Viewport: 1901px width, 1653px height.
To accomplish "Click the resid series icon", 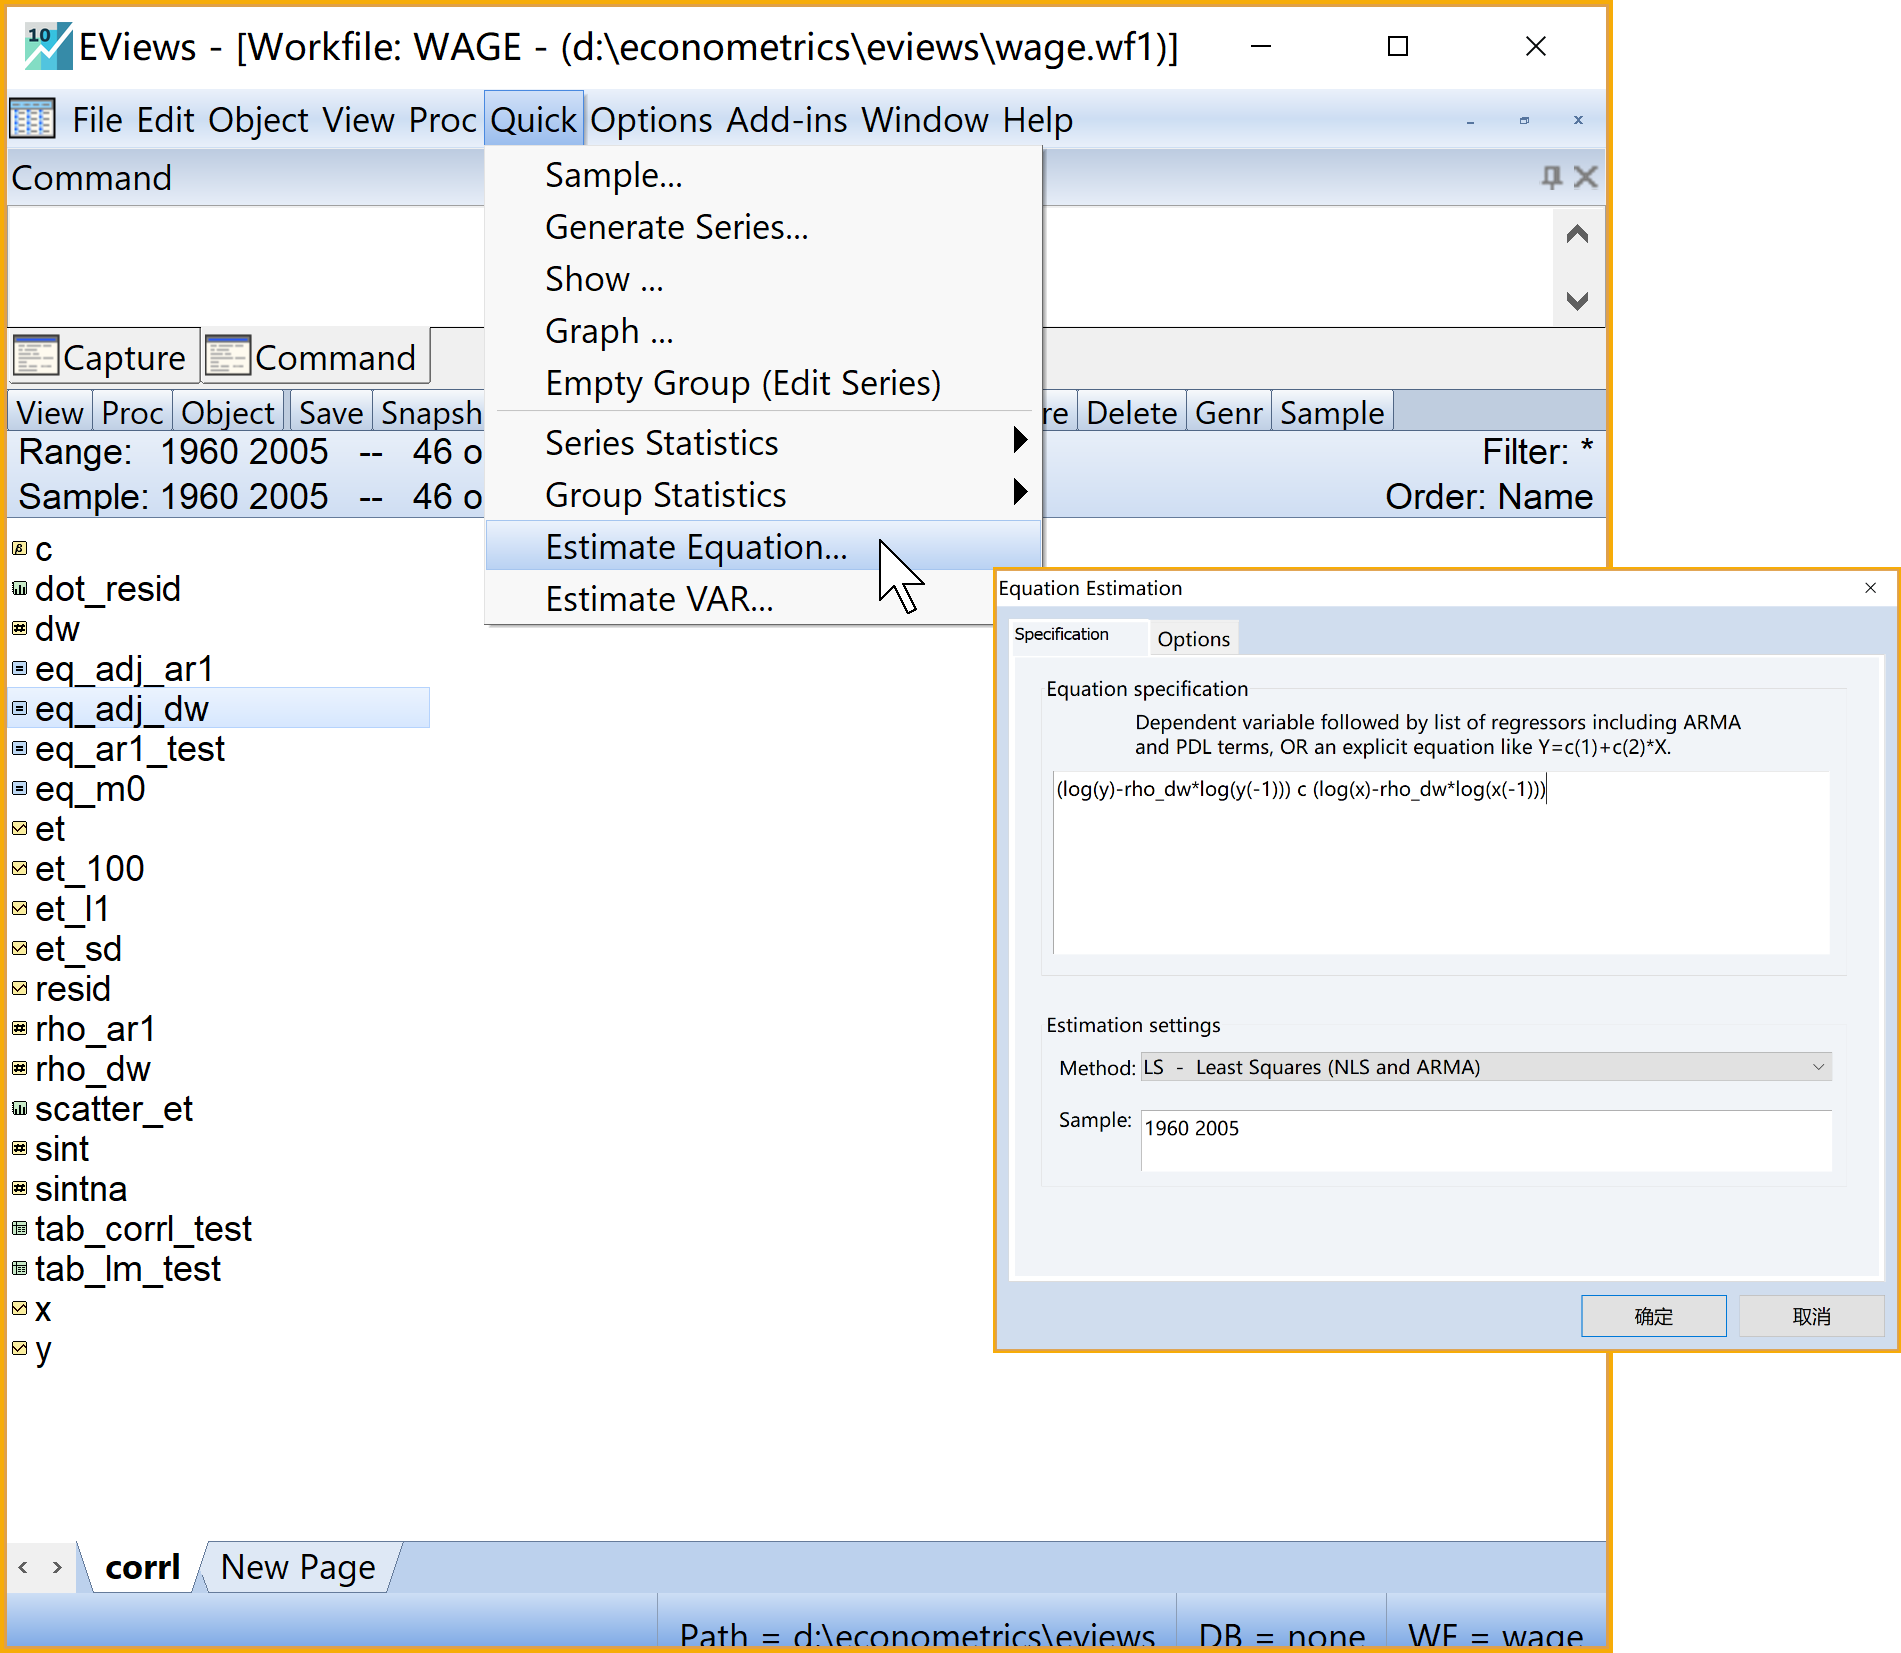I will tap(19, 988).
